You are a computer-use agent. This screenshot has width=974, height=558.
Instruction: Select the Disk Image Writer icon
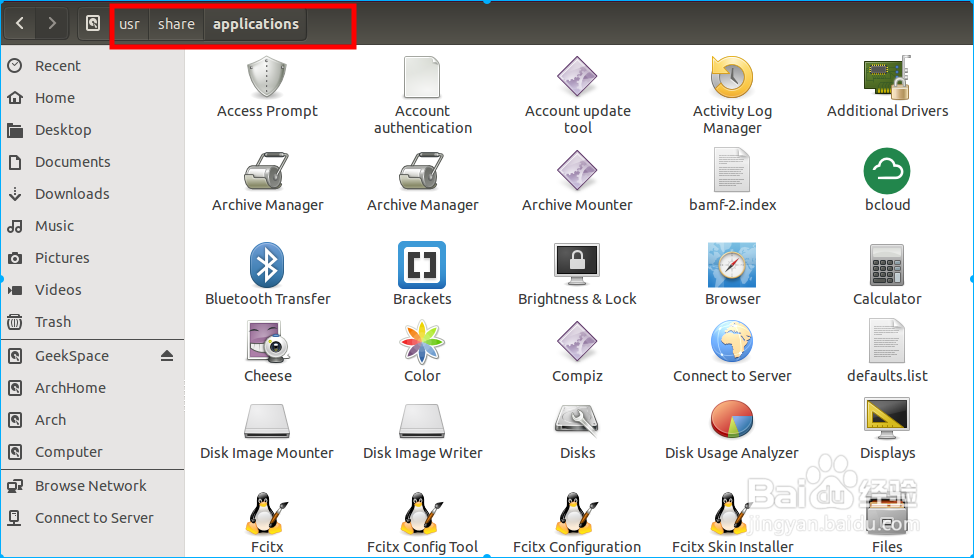422,421
